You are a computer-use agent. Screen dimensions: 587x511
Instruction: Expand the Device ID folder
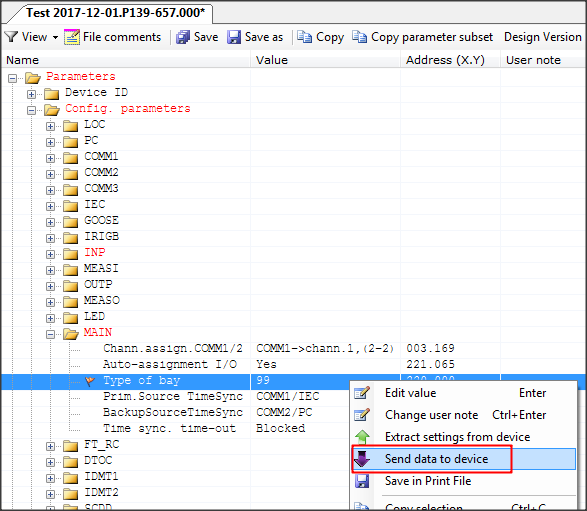tap(31, 94)
